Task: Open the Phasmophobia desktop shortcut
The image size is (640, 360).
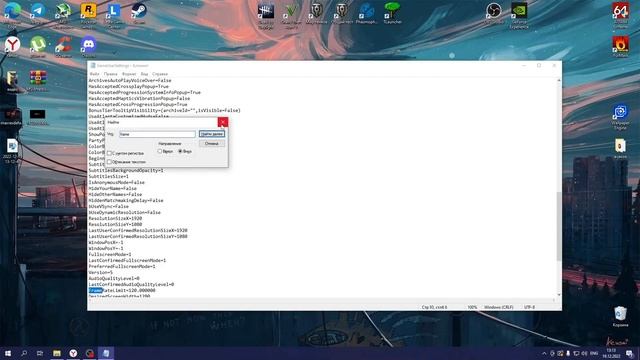Action: coord(367,11)
